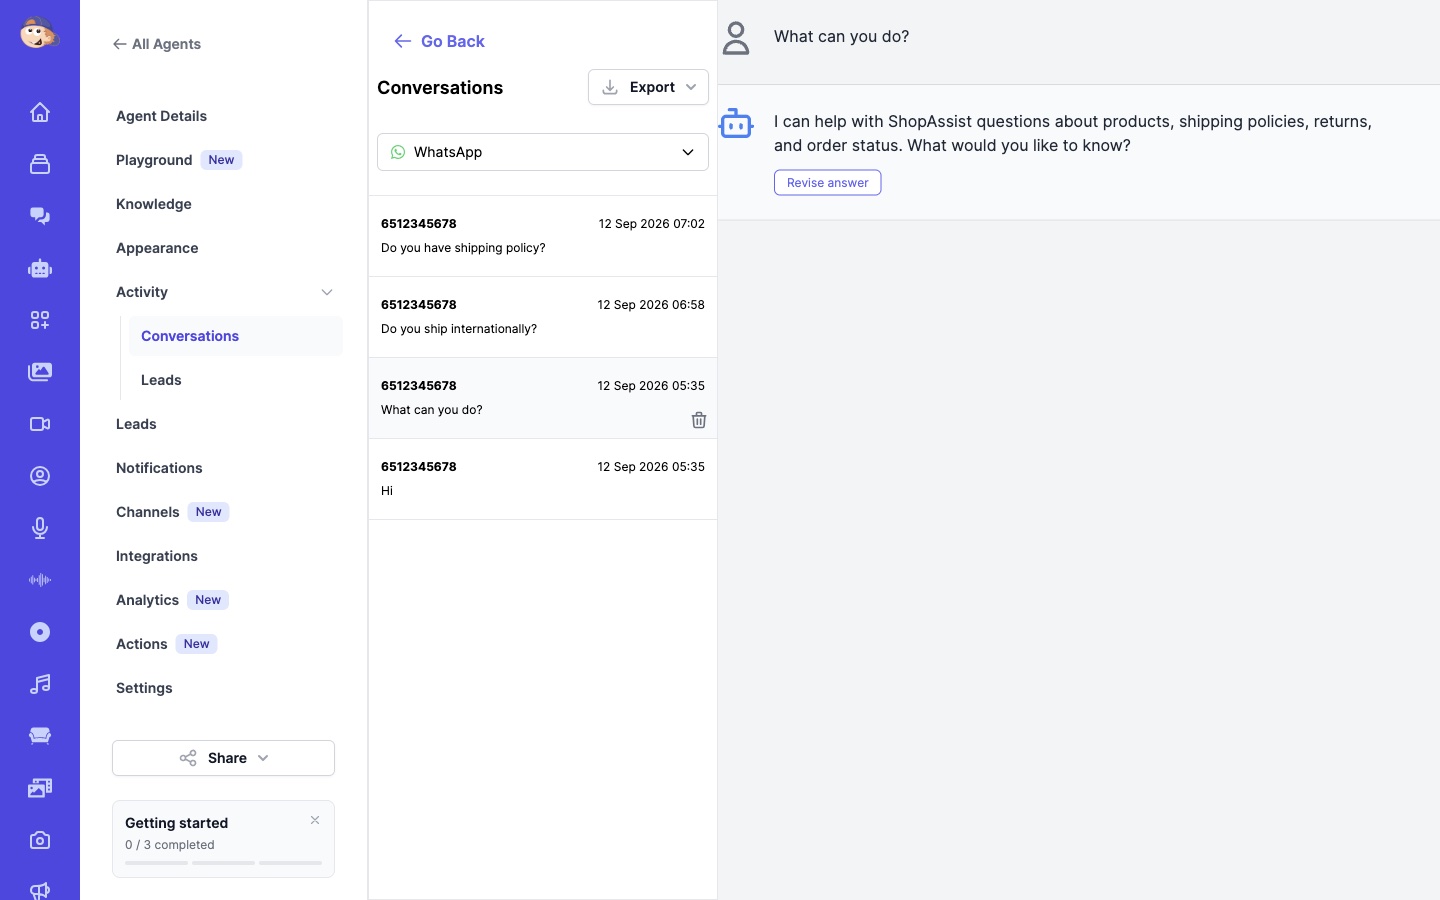
Task: Select Knowledge in the agent menu
Action: 153,204
